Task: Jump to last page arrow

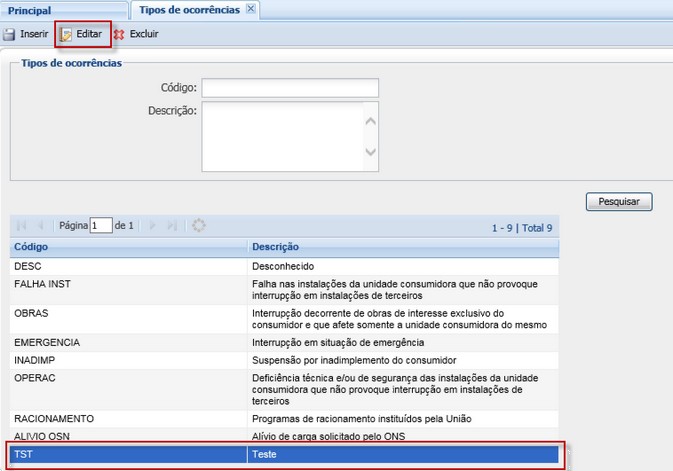Action: pos(172,226)
